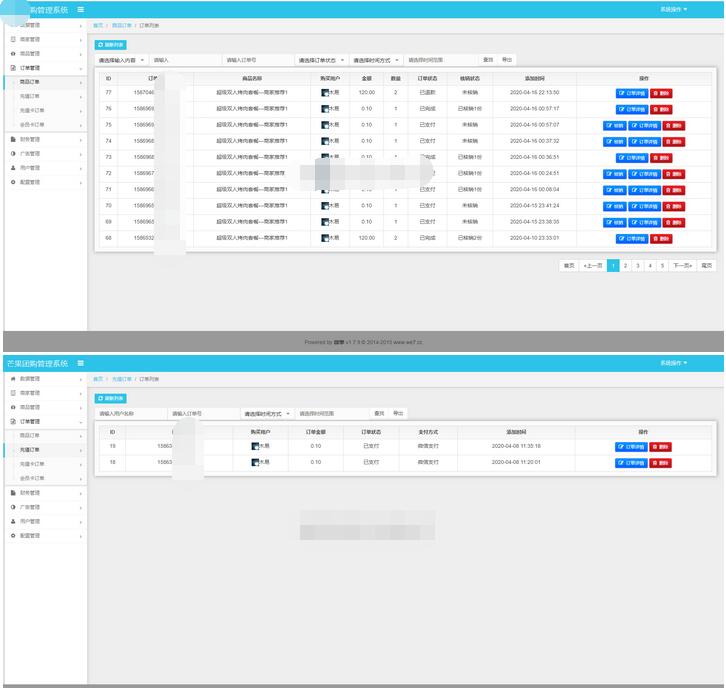Open the 请选择订单状态 dropdown
The image size is (726, 688).
coord(321,61)
